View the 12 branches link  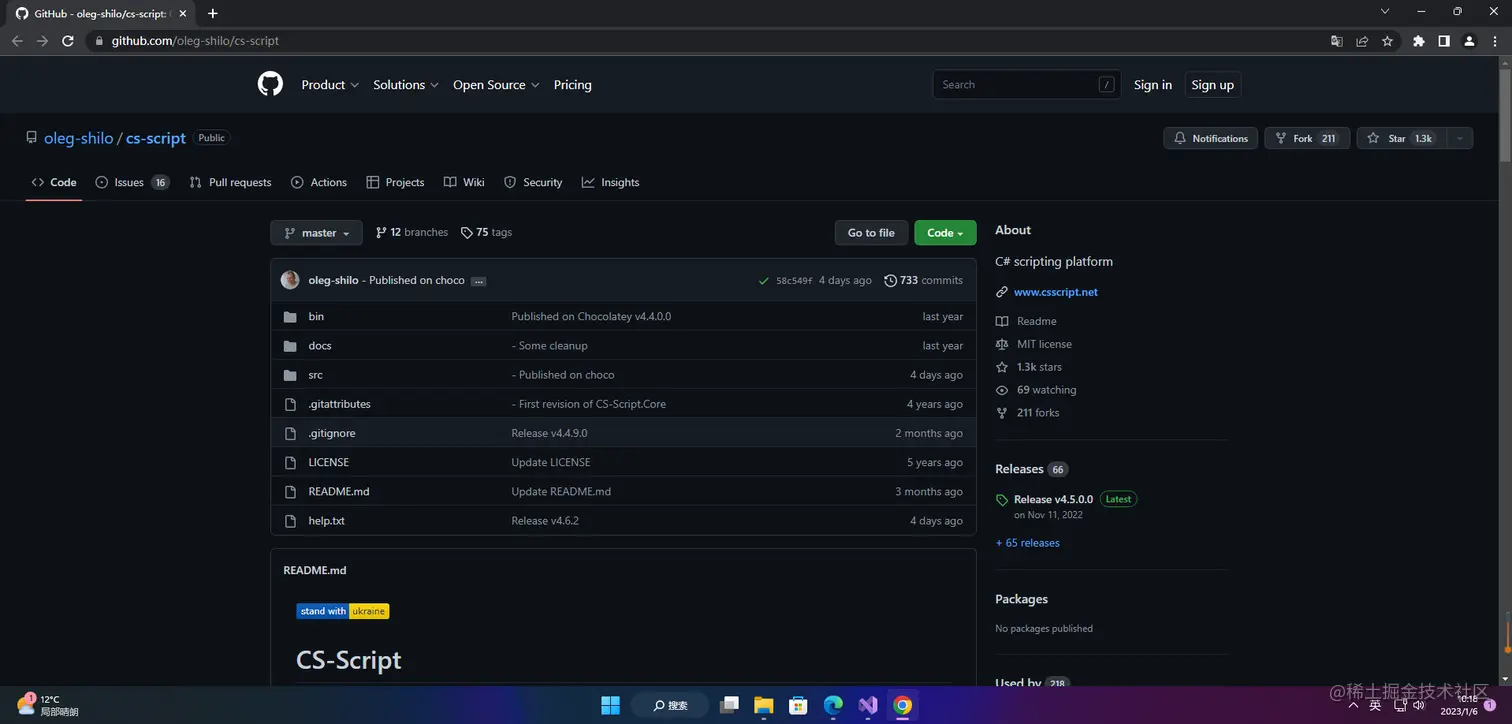click(412, 232)
